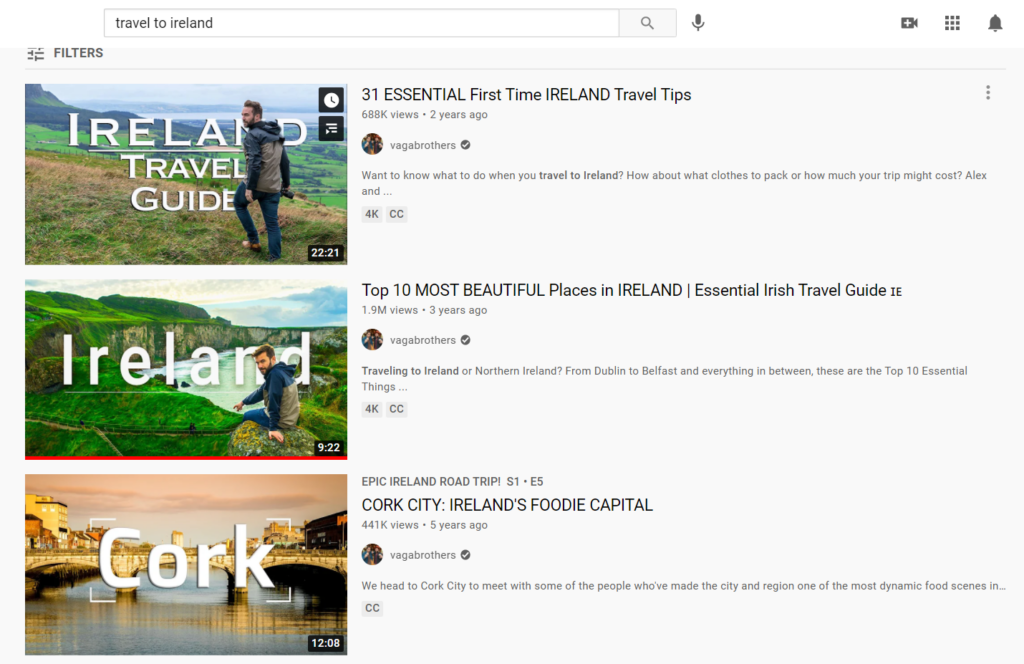Click 'EPIC IRELAND ROAD TRIP!' series label
1024x664 pixels.
point(430,481)
